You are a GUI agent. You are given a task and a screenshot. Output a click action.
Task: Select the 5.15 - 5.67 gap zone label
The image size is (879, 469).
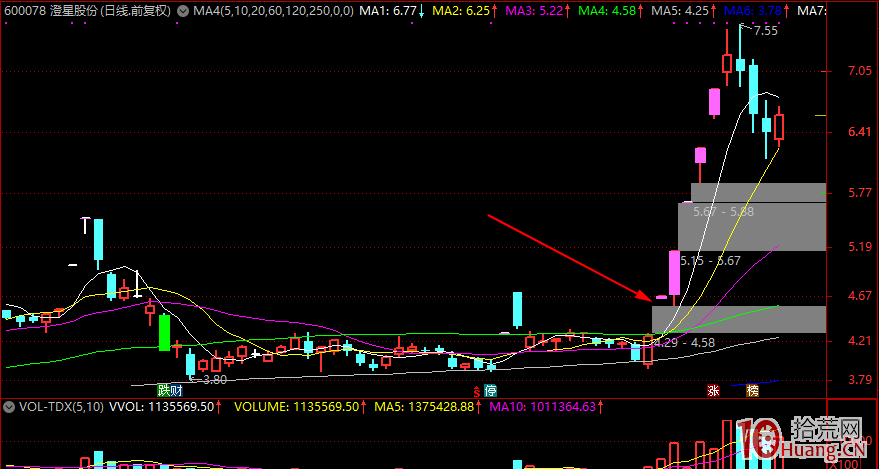pos(710,261)
